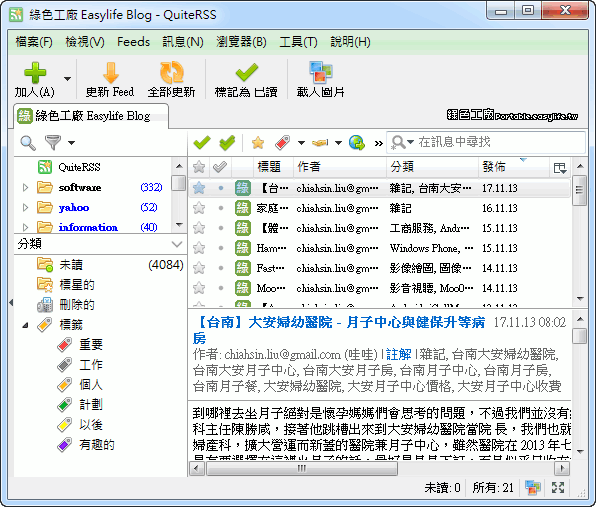Click the globe open-in-browser icon
This screenshot has width=596, height=507.
pyautogui.click(x=357, y=143)
